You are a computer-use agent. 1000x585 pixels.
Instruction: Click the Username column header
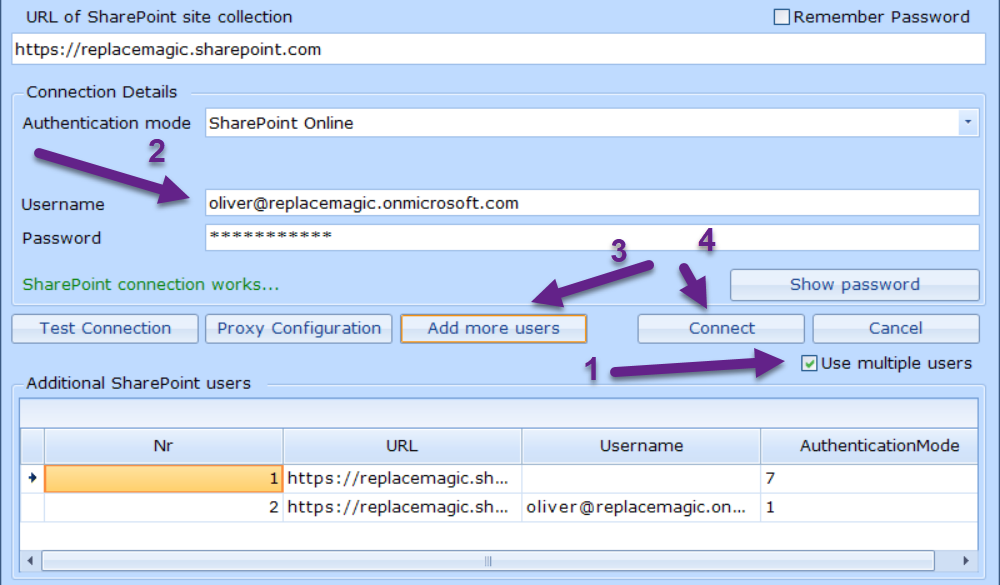[x=641, y=446]
